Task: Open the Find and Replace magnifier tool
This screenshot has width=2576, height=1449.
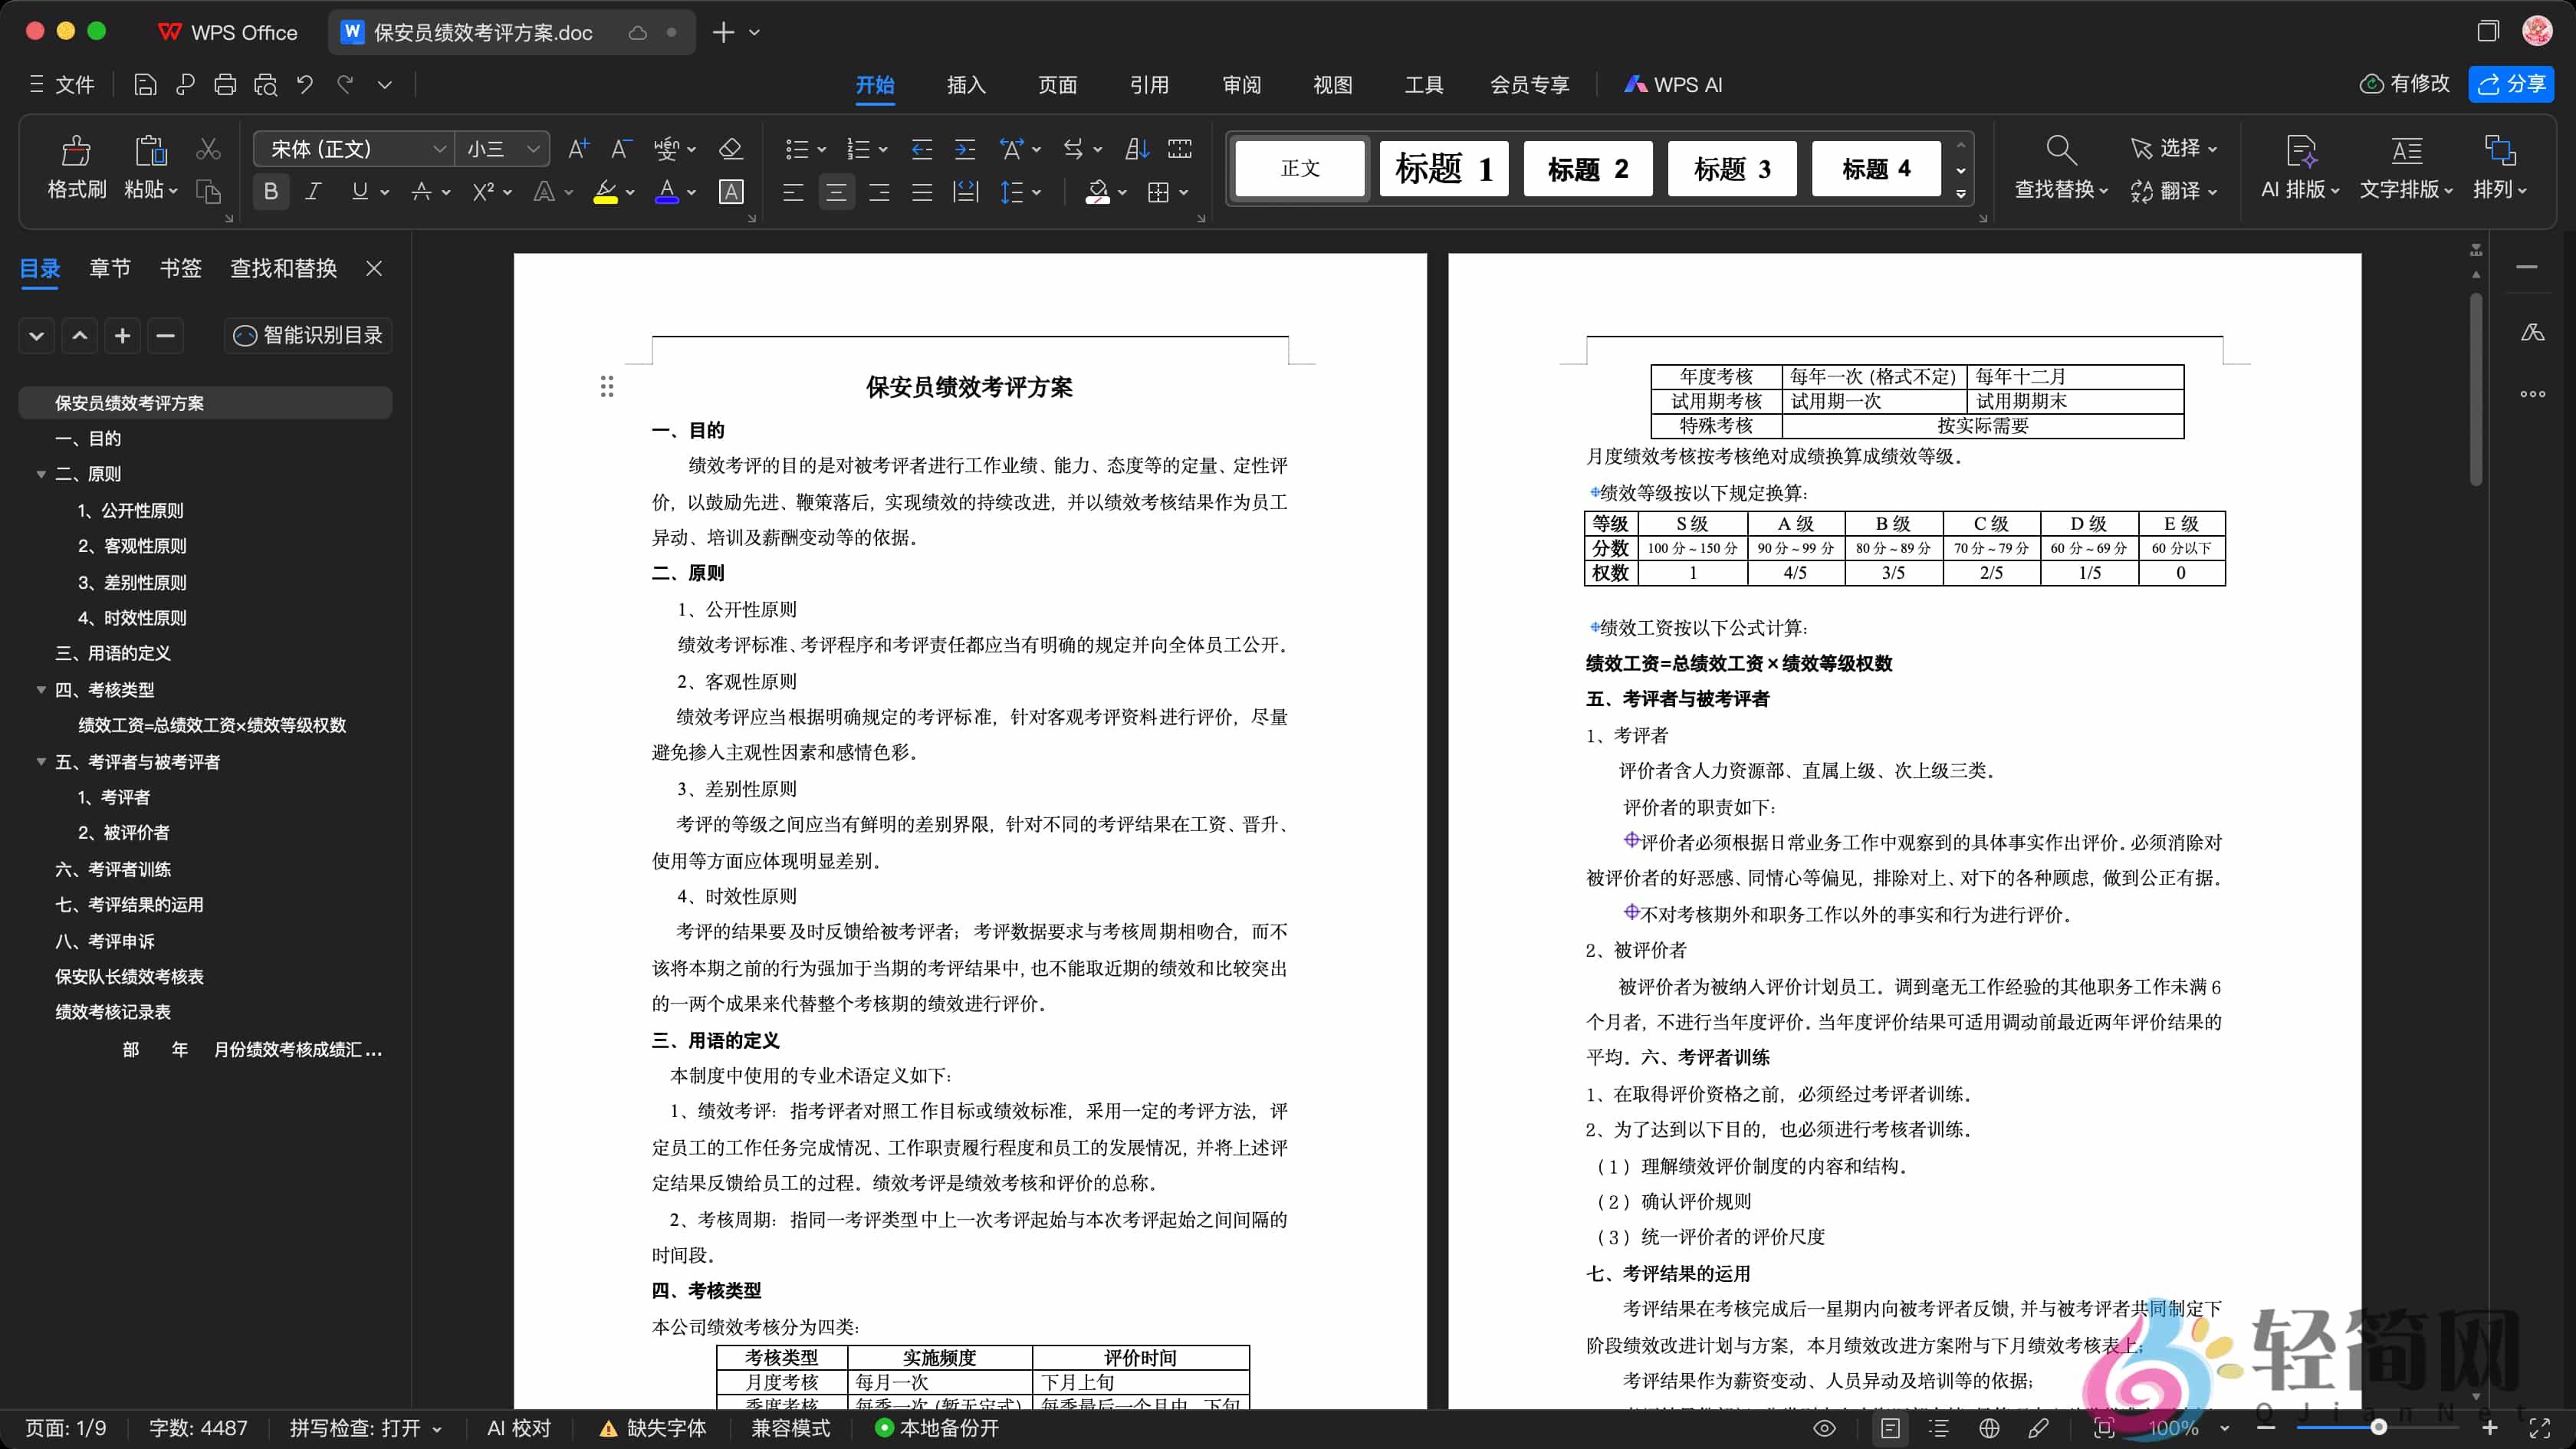Action: point(2061,148)
